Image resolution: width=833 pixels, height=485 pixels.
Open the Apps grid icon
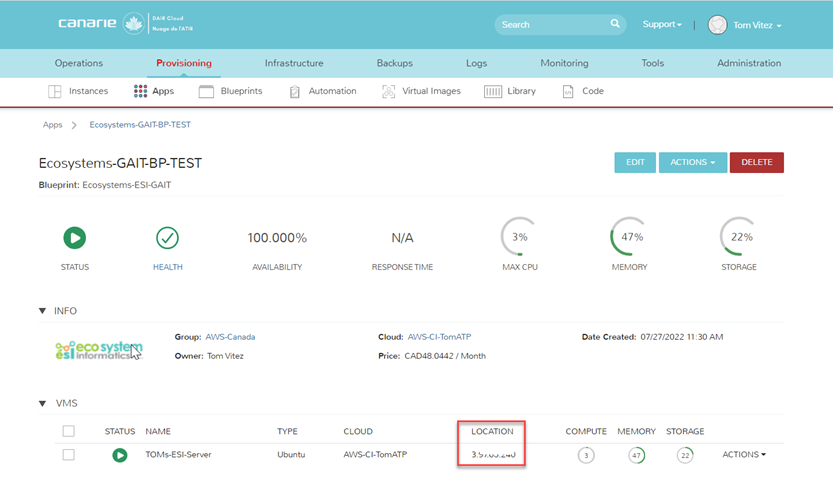coord(140,91)
